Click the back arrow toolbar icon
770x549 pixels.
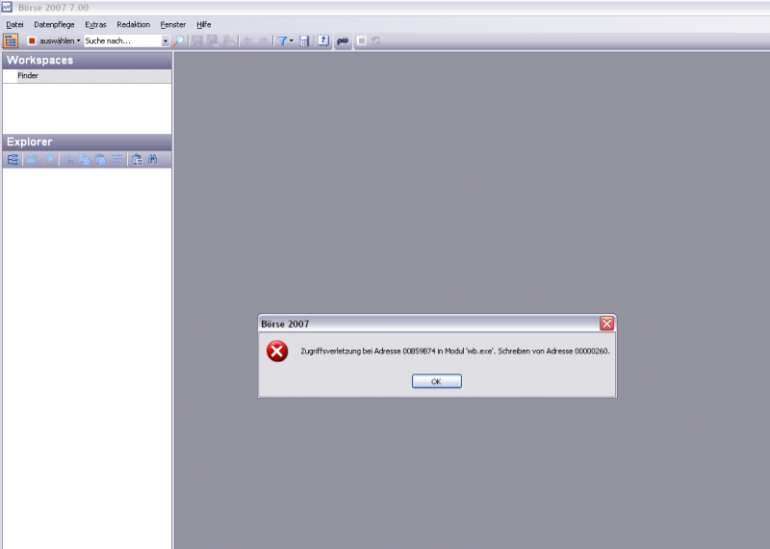[248, 41]
